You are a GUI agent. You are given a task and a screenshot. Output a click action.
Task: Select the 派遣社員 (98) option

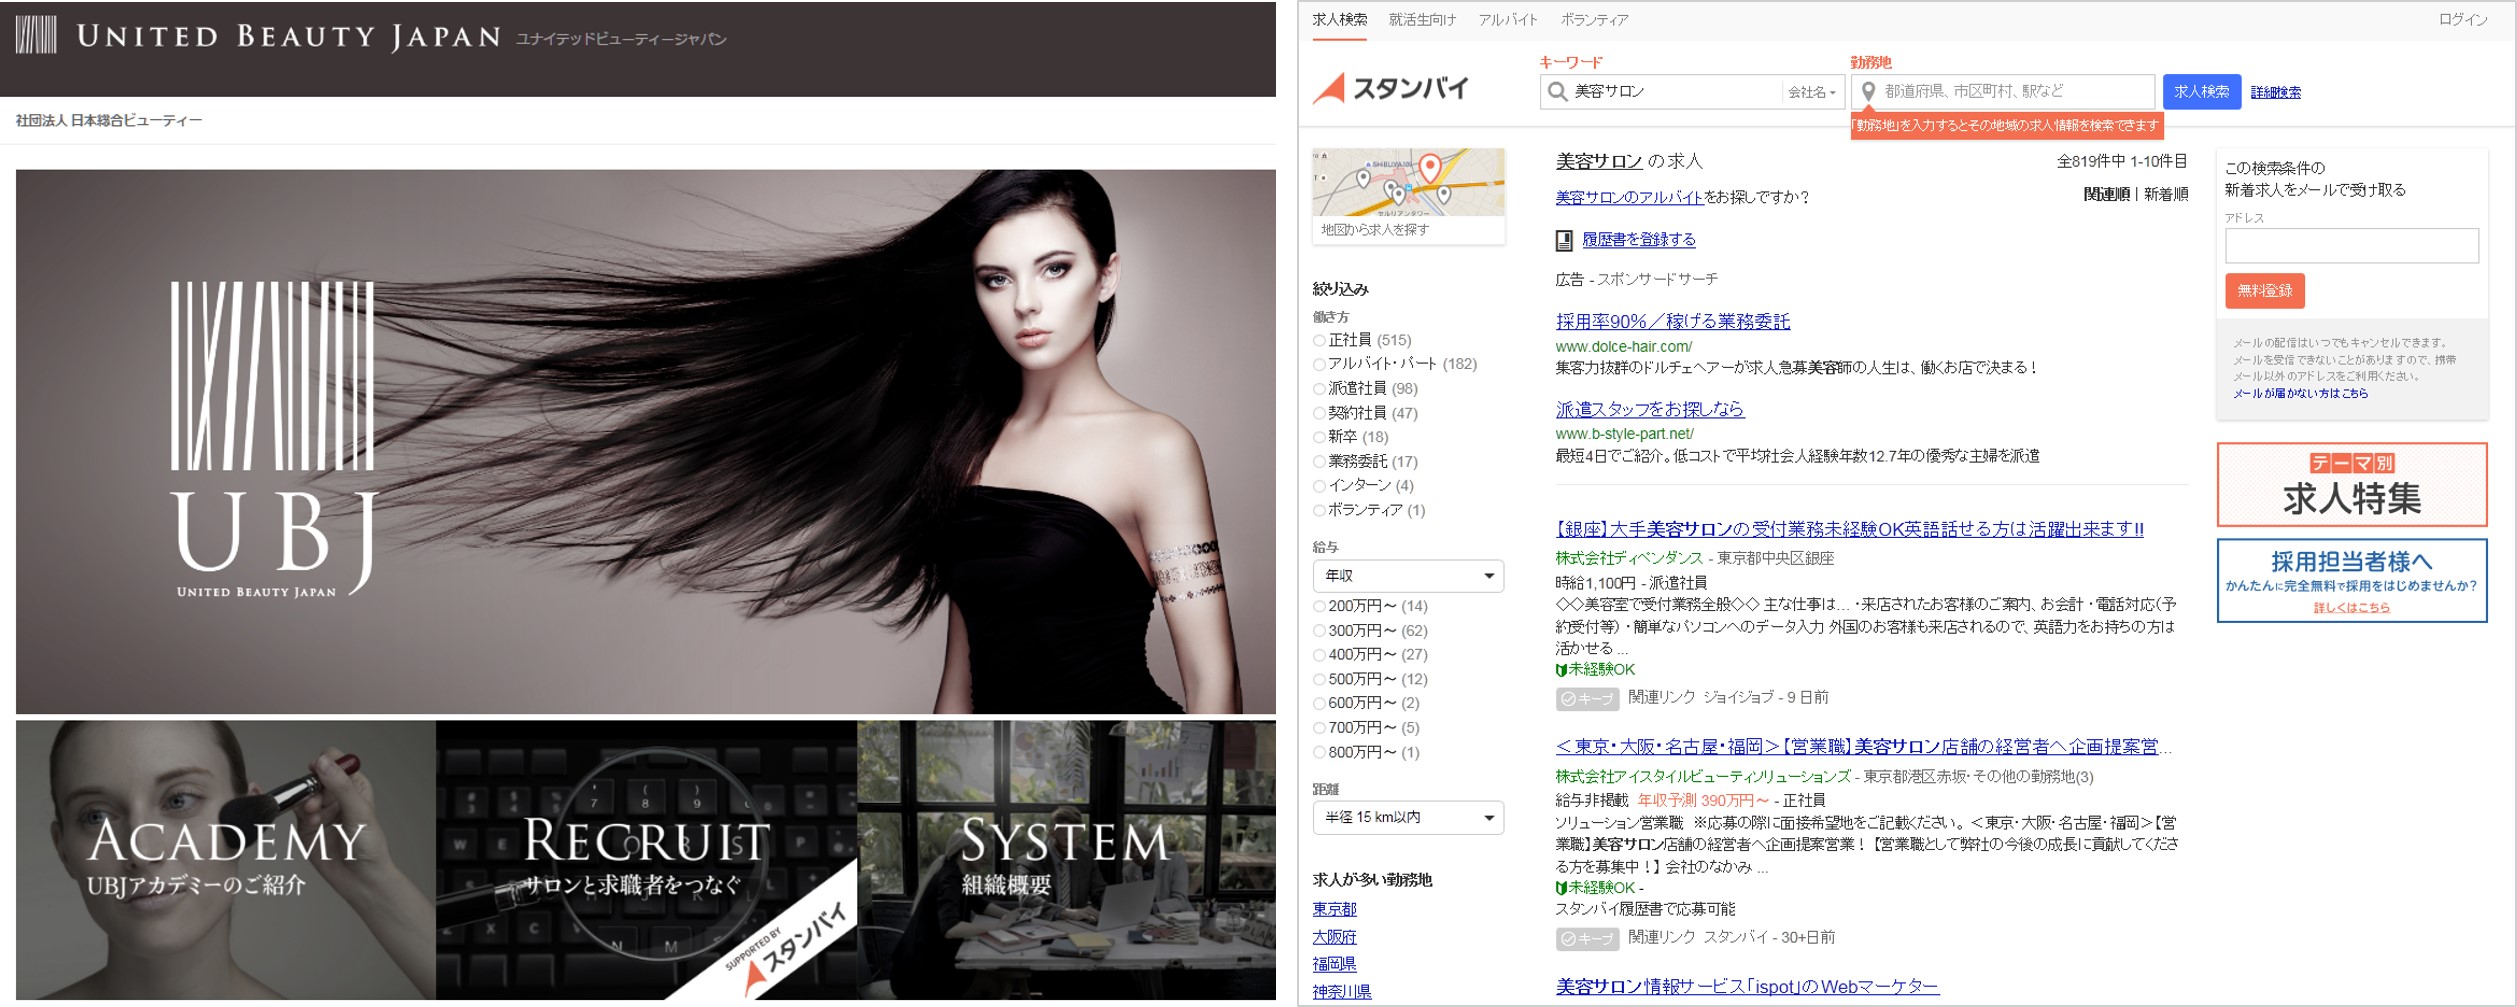(x=1319, y=389)
